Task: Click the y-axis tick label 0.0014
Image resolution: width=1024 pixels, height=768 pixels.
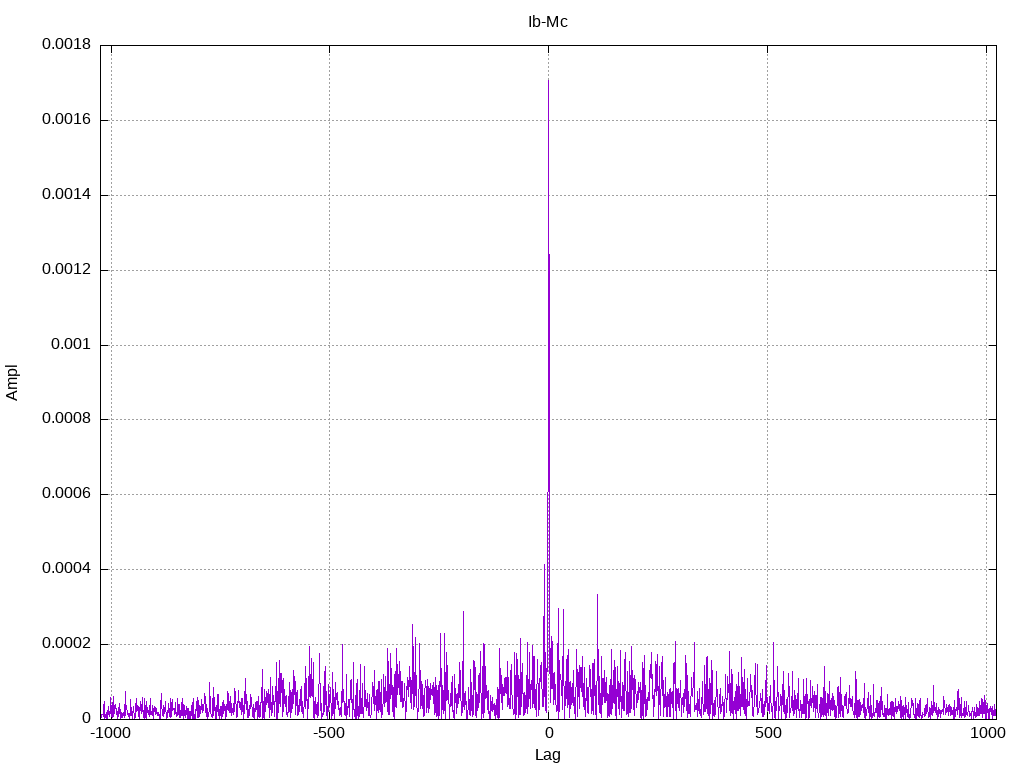Action: point(67,194)
